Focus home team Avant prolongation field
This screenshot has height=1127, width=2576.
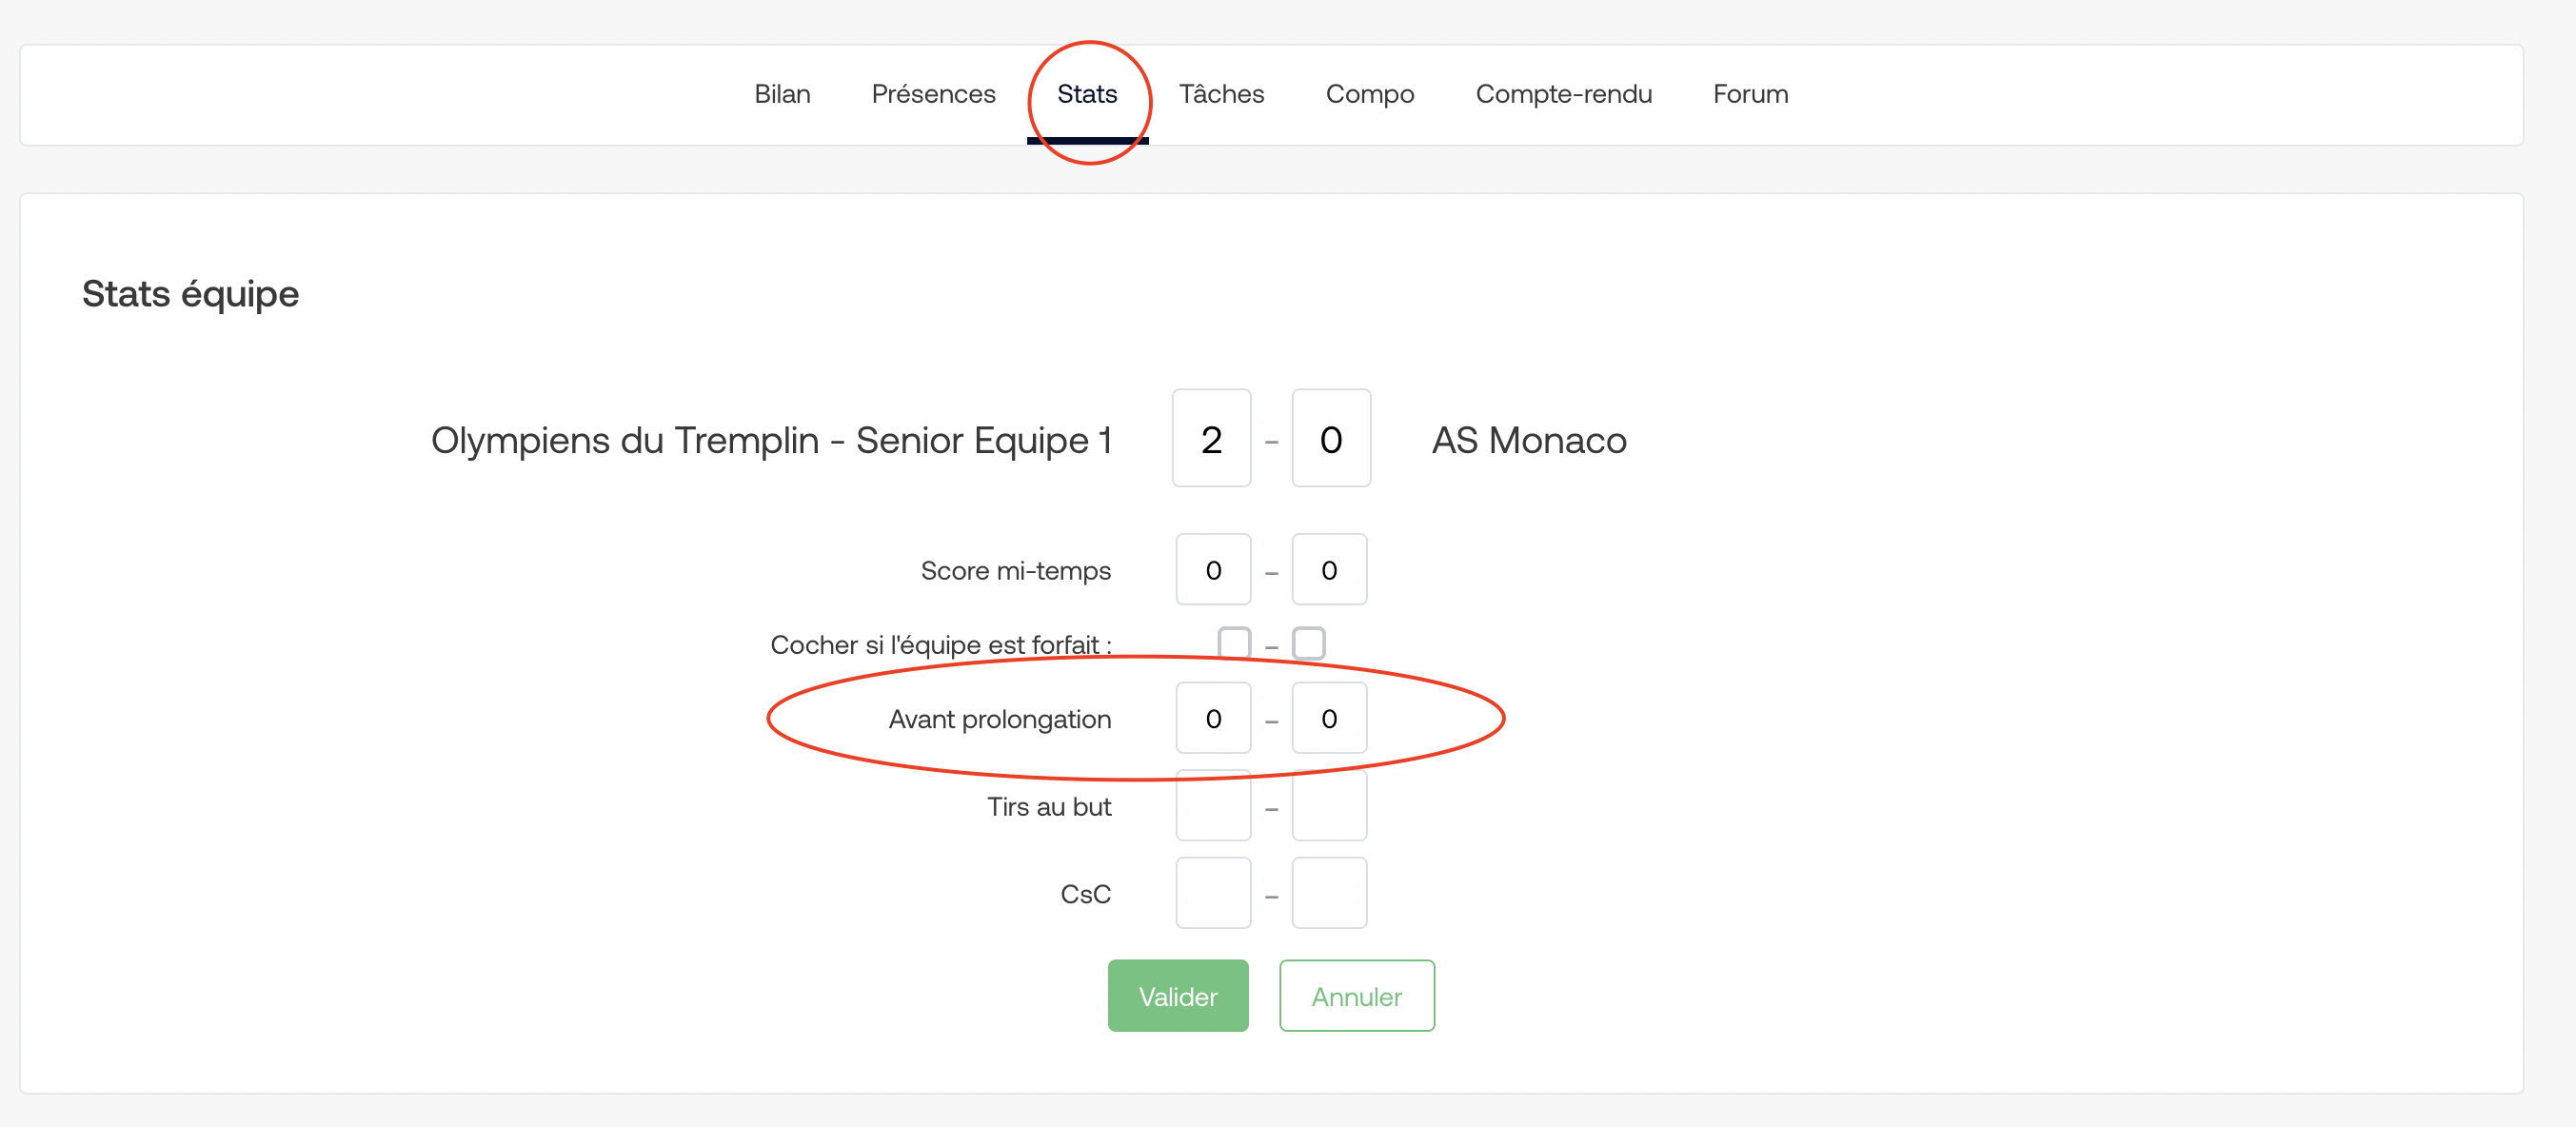(1213, 718)
